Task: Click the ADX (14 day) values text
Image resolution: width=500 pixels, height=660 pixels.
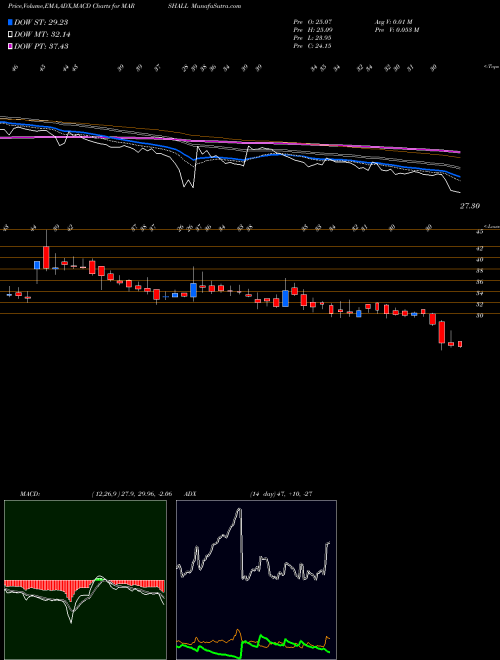Action: click(281, 494)
